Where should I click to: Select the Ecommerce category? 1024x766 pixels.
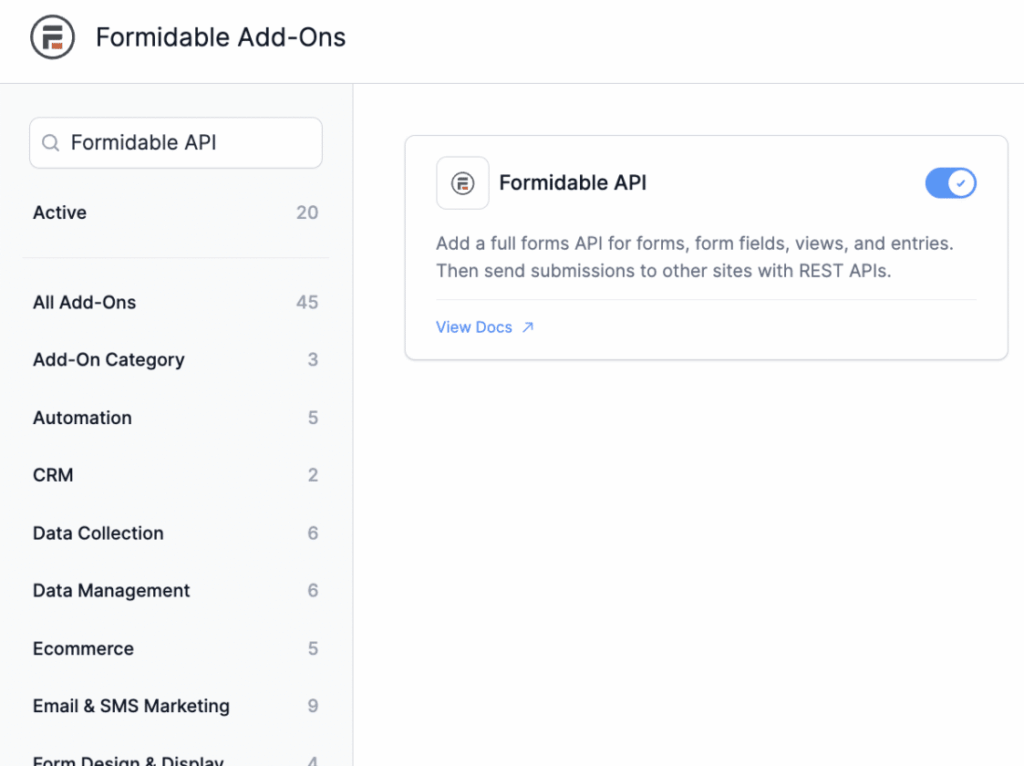[x=176, y=648]
